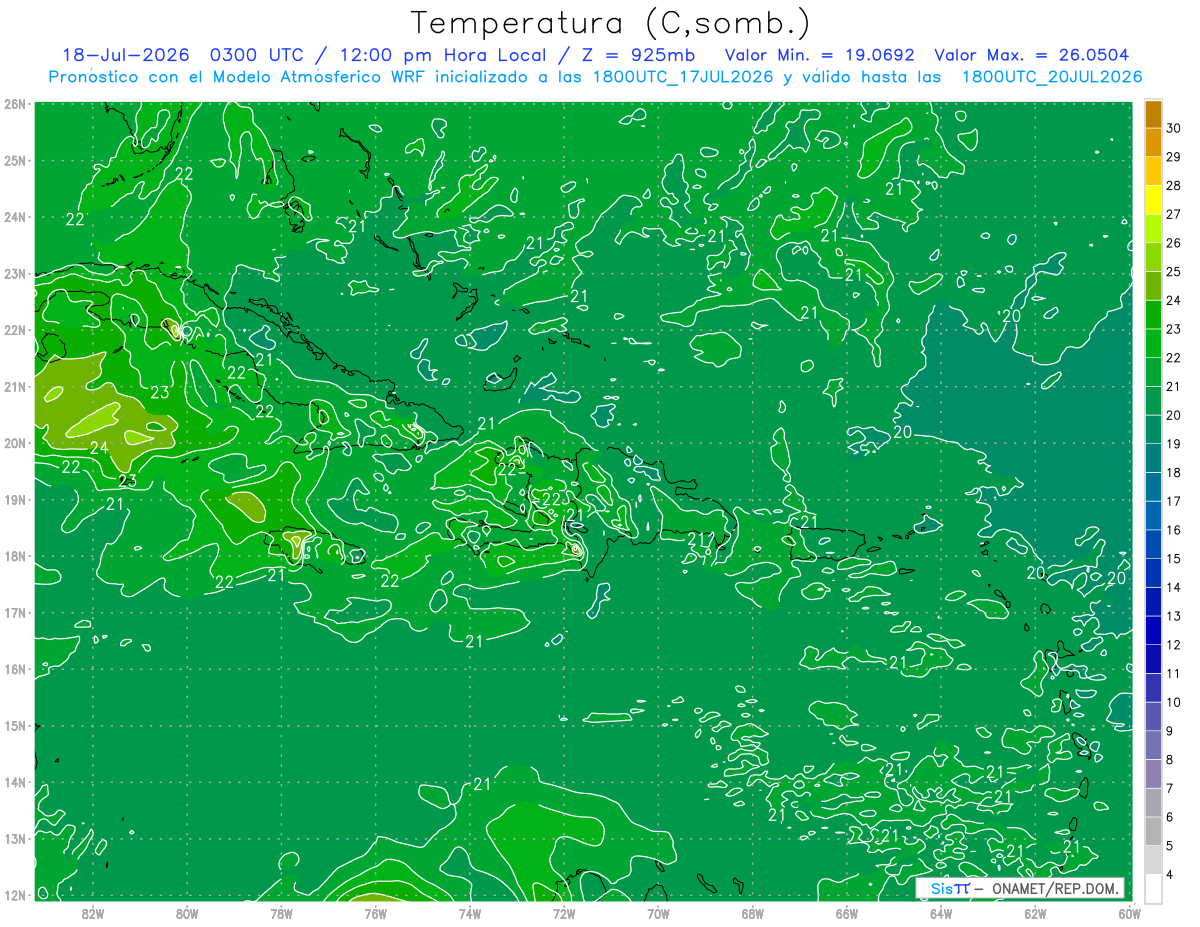The width and height of the screenshot is (1200, 927).
Task: Click latitude axis label "23N"
Action: click(x=15, y=274)
